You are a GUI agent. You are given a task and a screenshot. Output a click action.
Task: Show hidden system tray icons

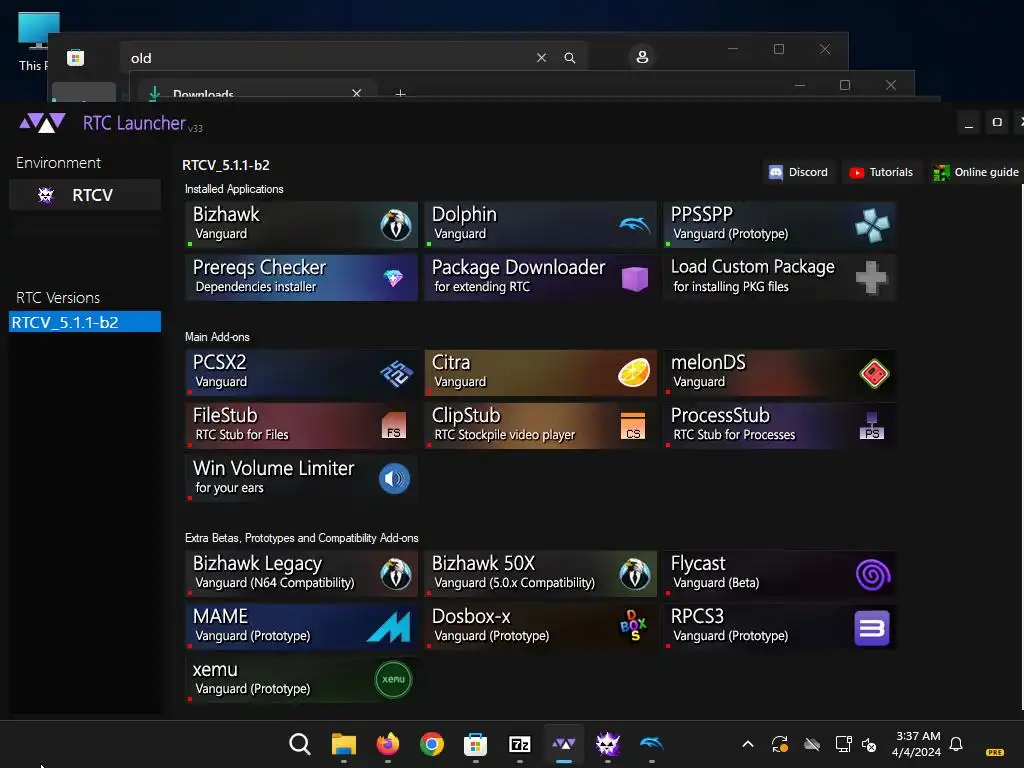[748, 744]
